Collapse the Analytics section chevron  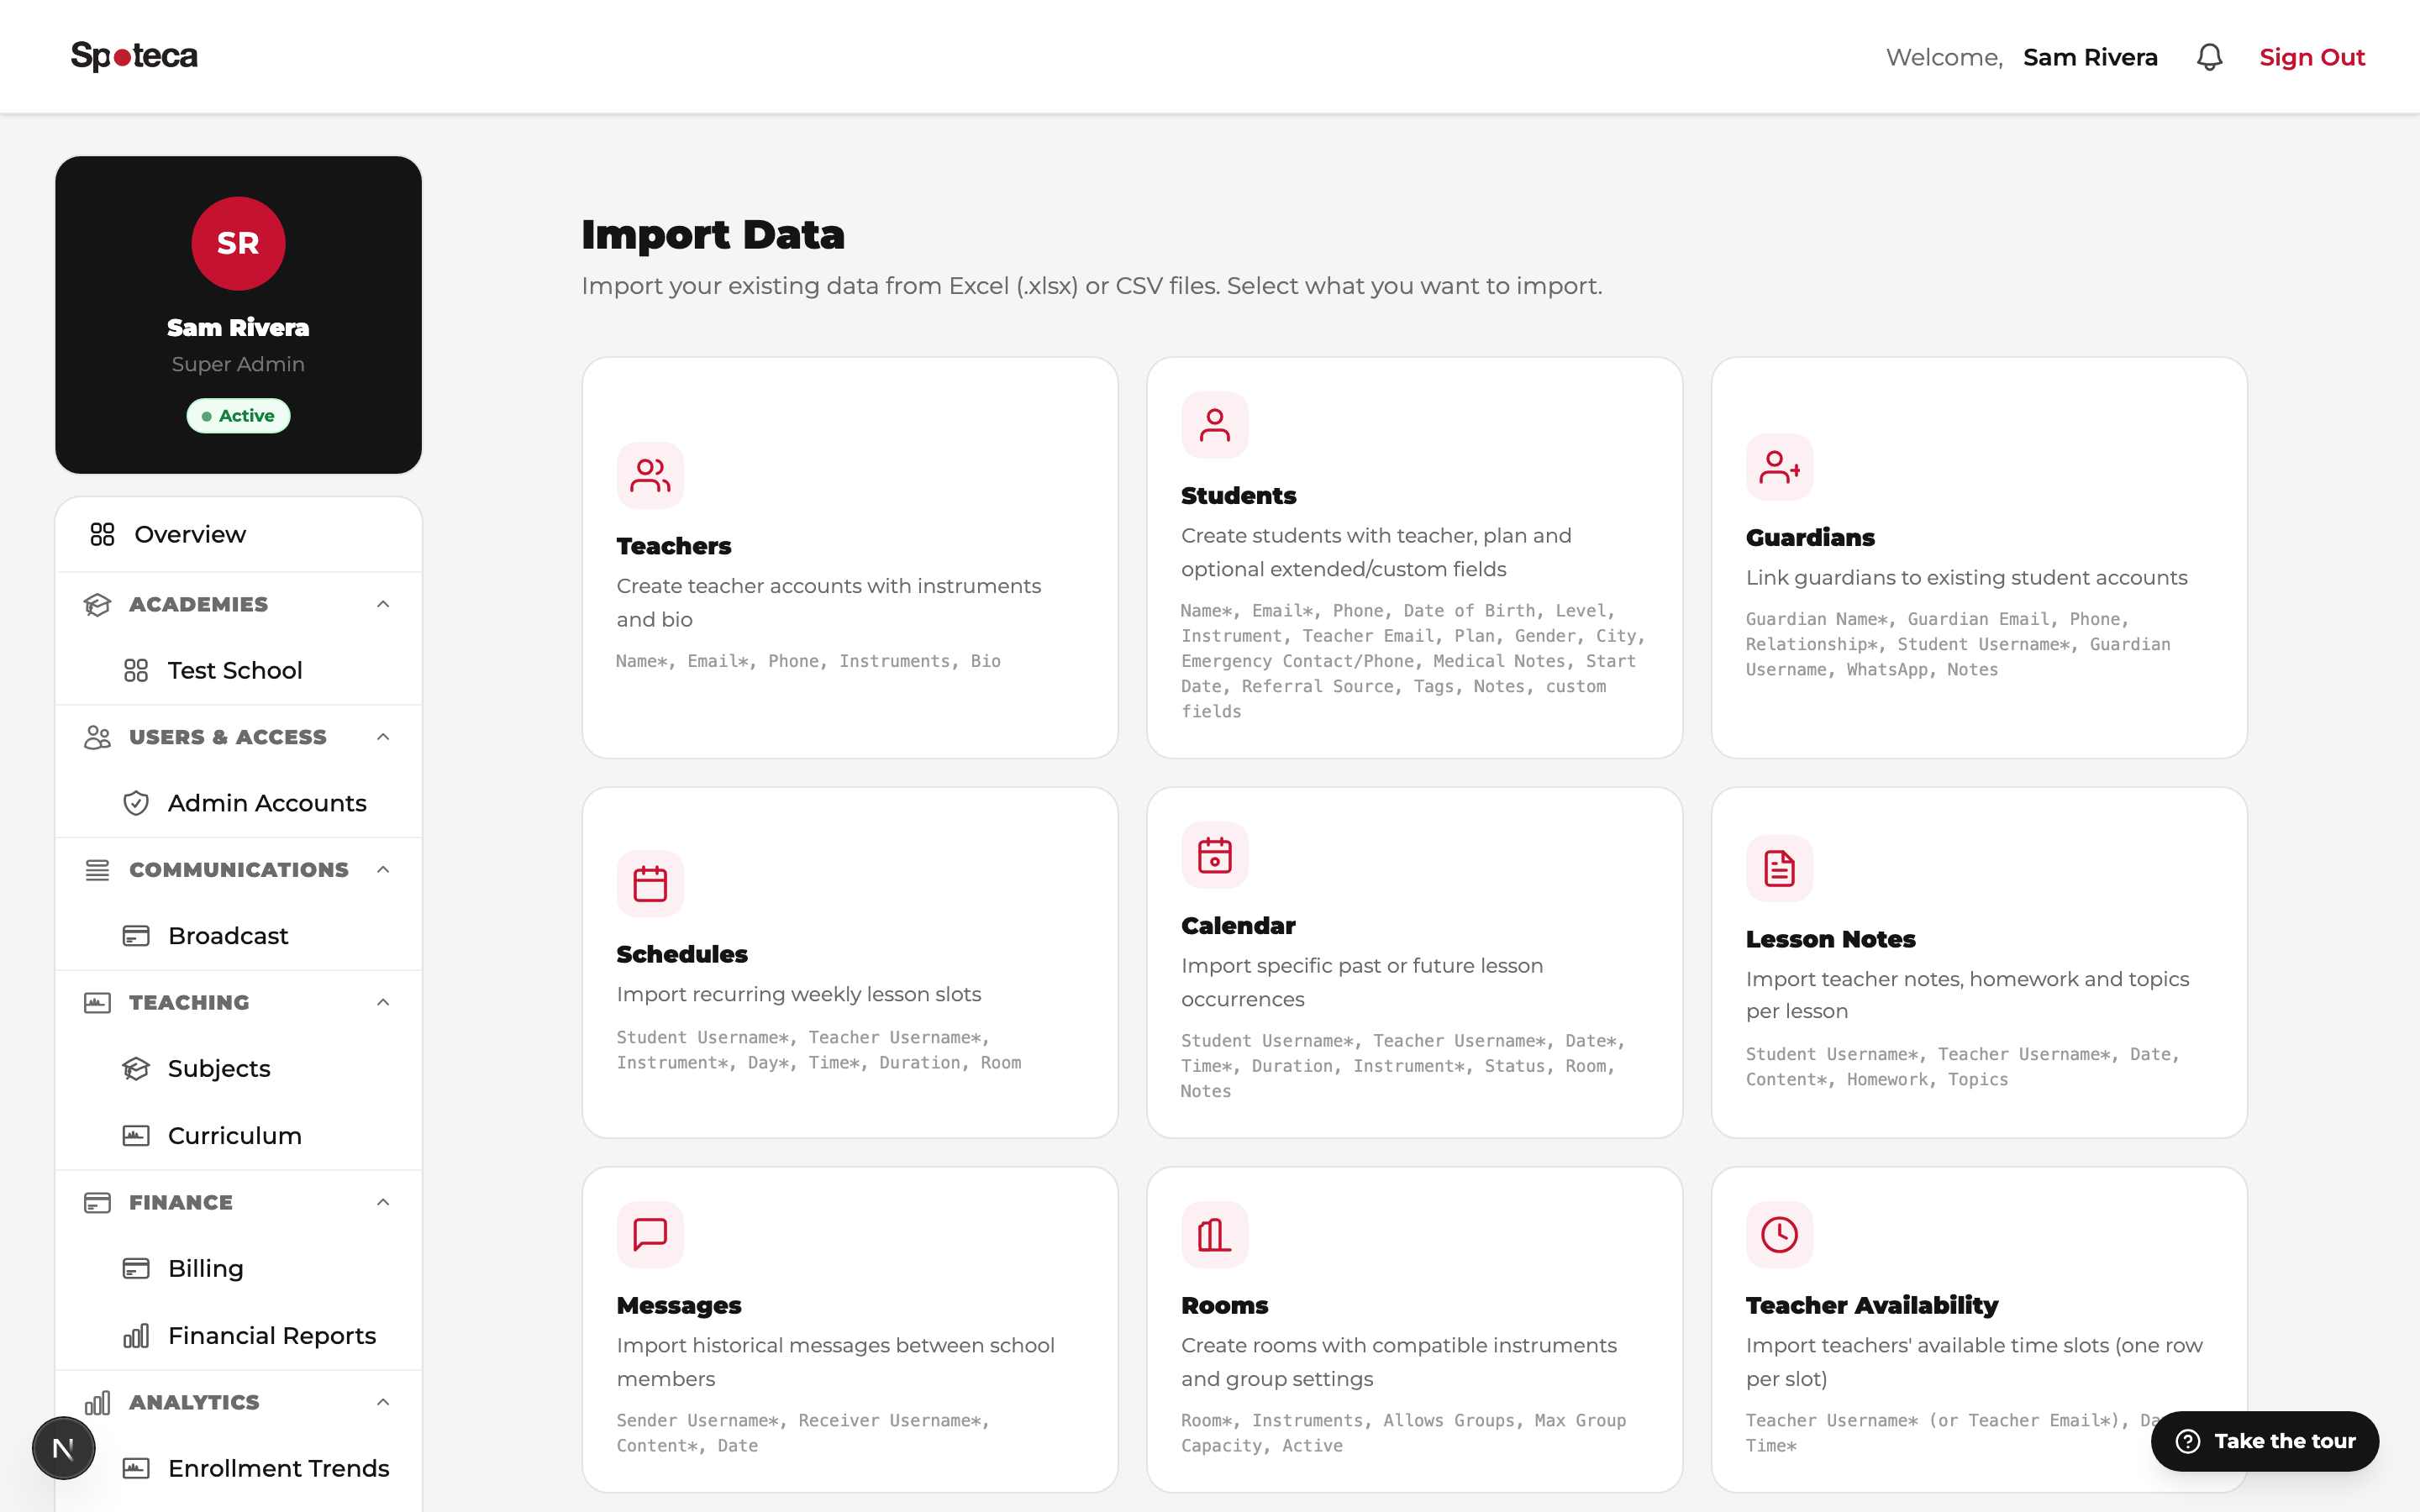point(383,1403)
